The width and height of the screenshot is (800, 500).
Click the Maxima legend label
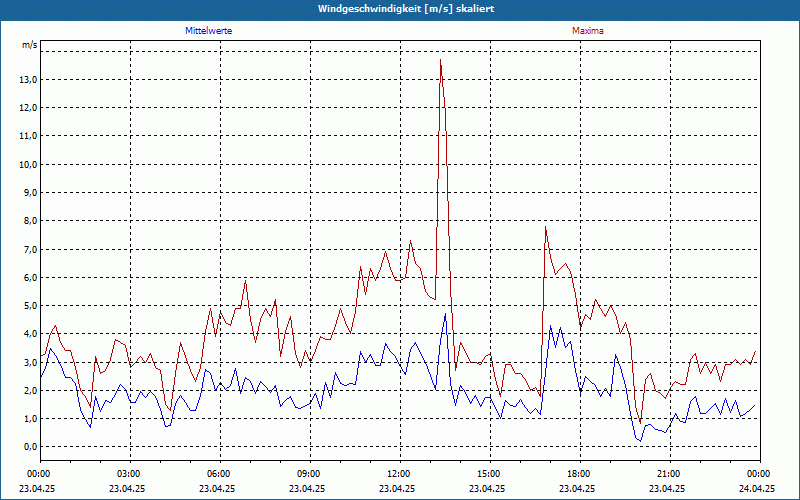588,31
